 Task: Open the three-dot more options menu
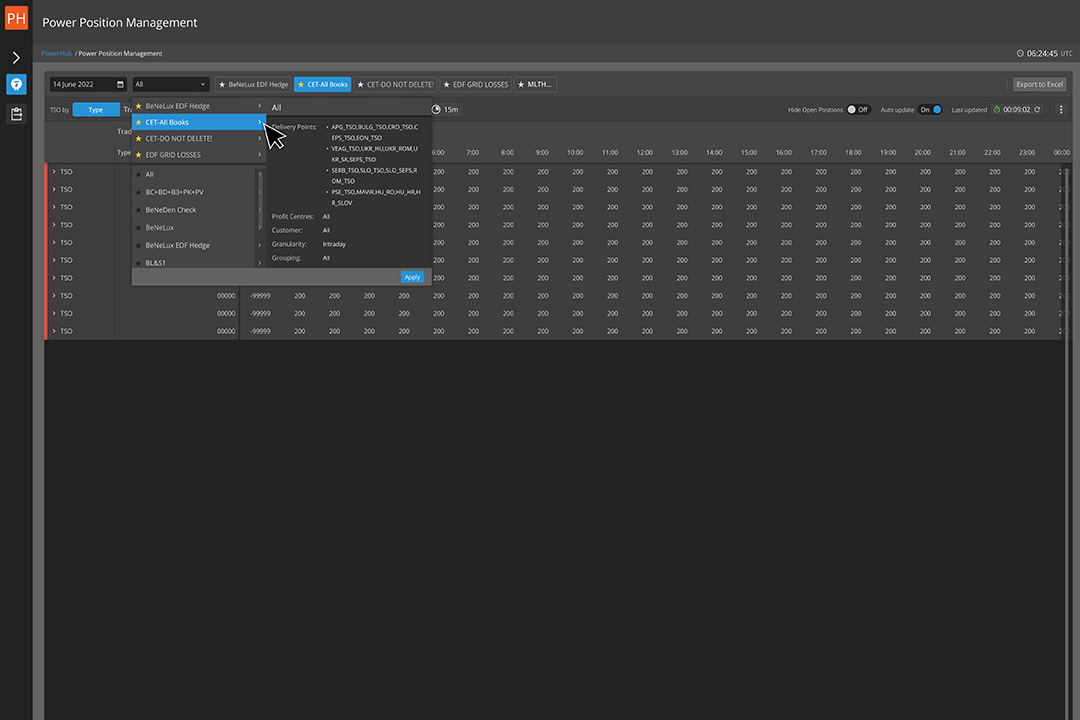point(1061,110)
